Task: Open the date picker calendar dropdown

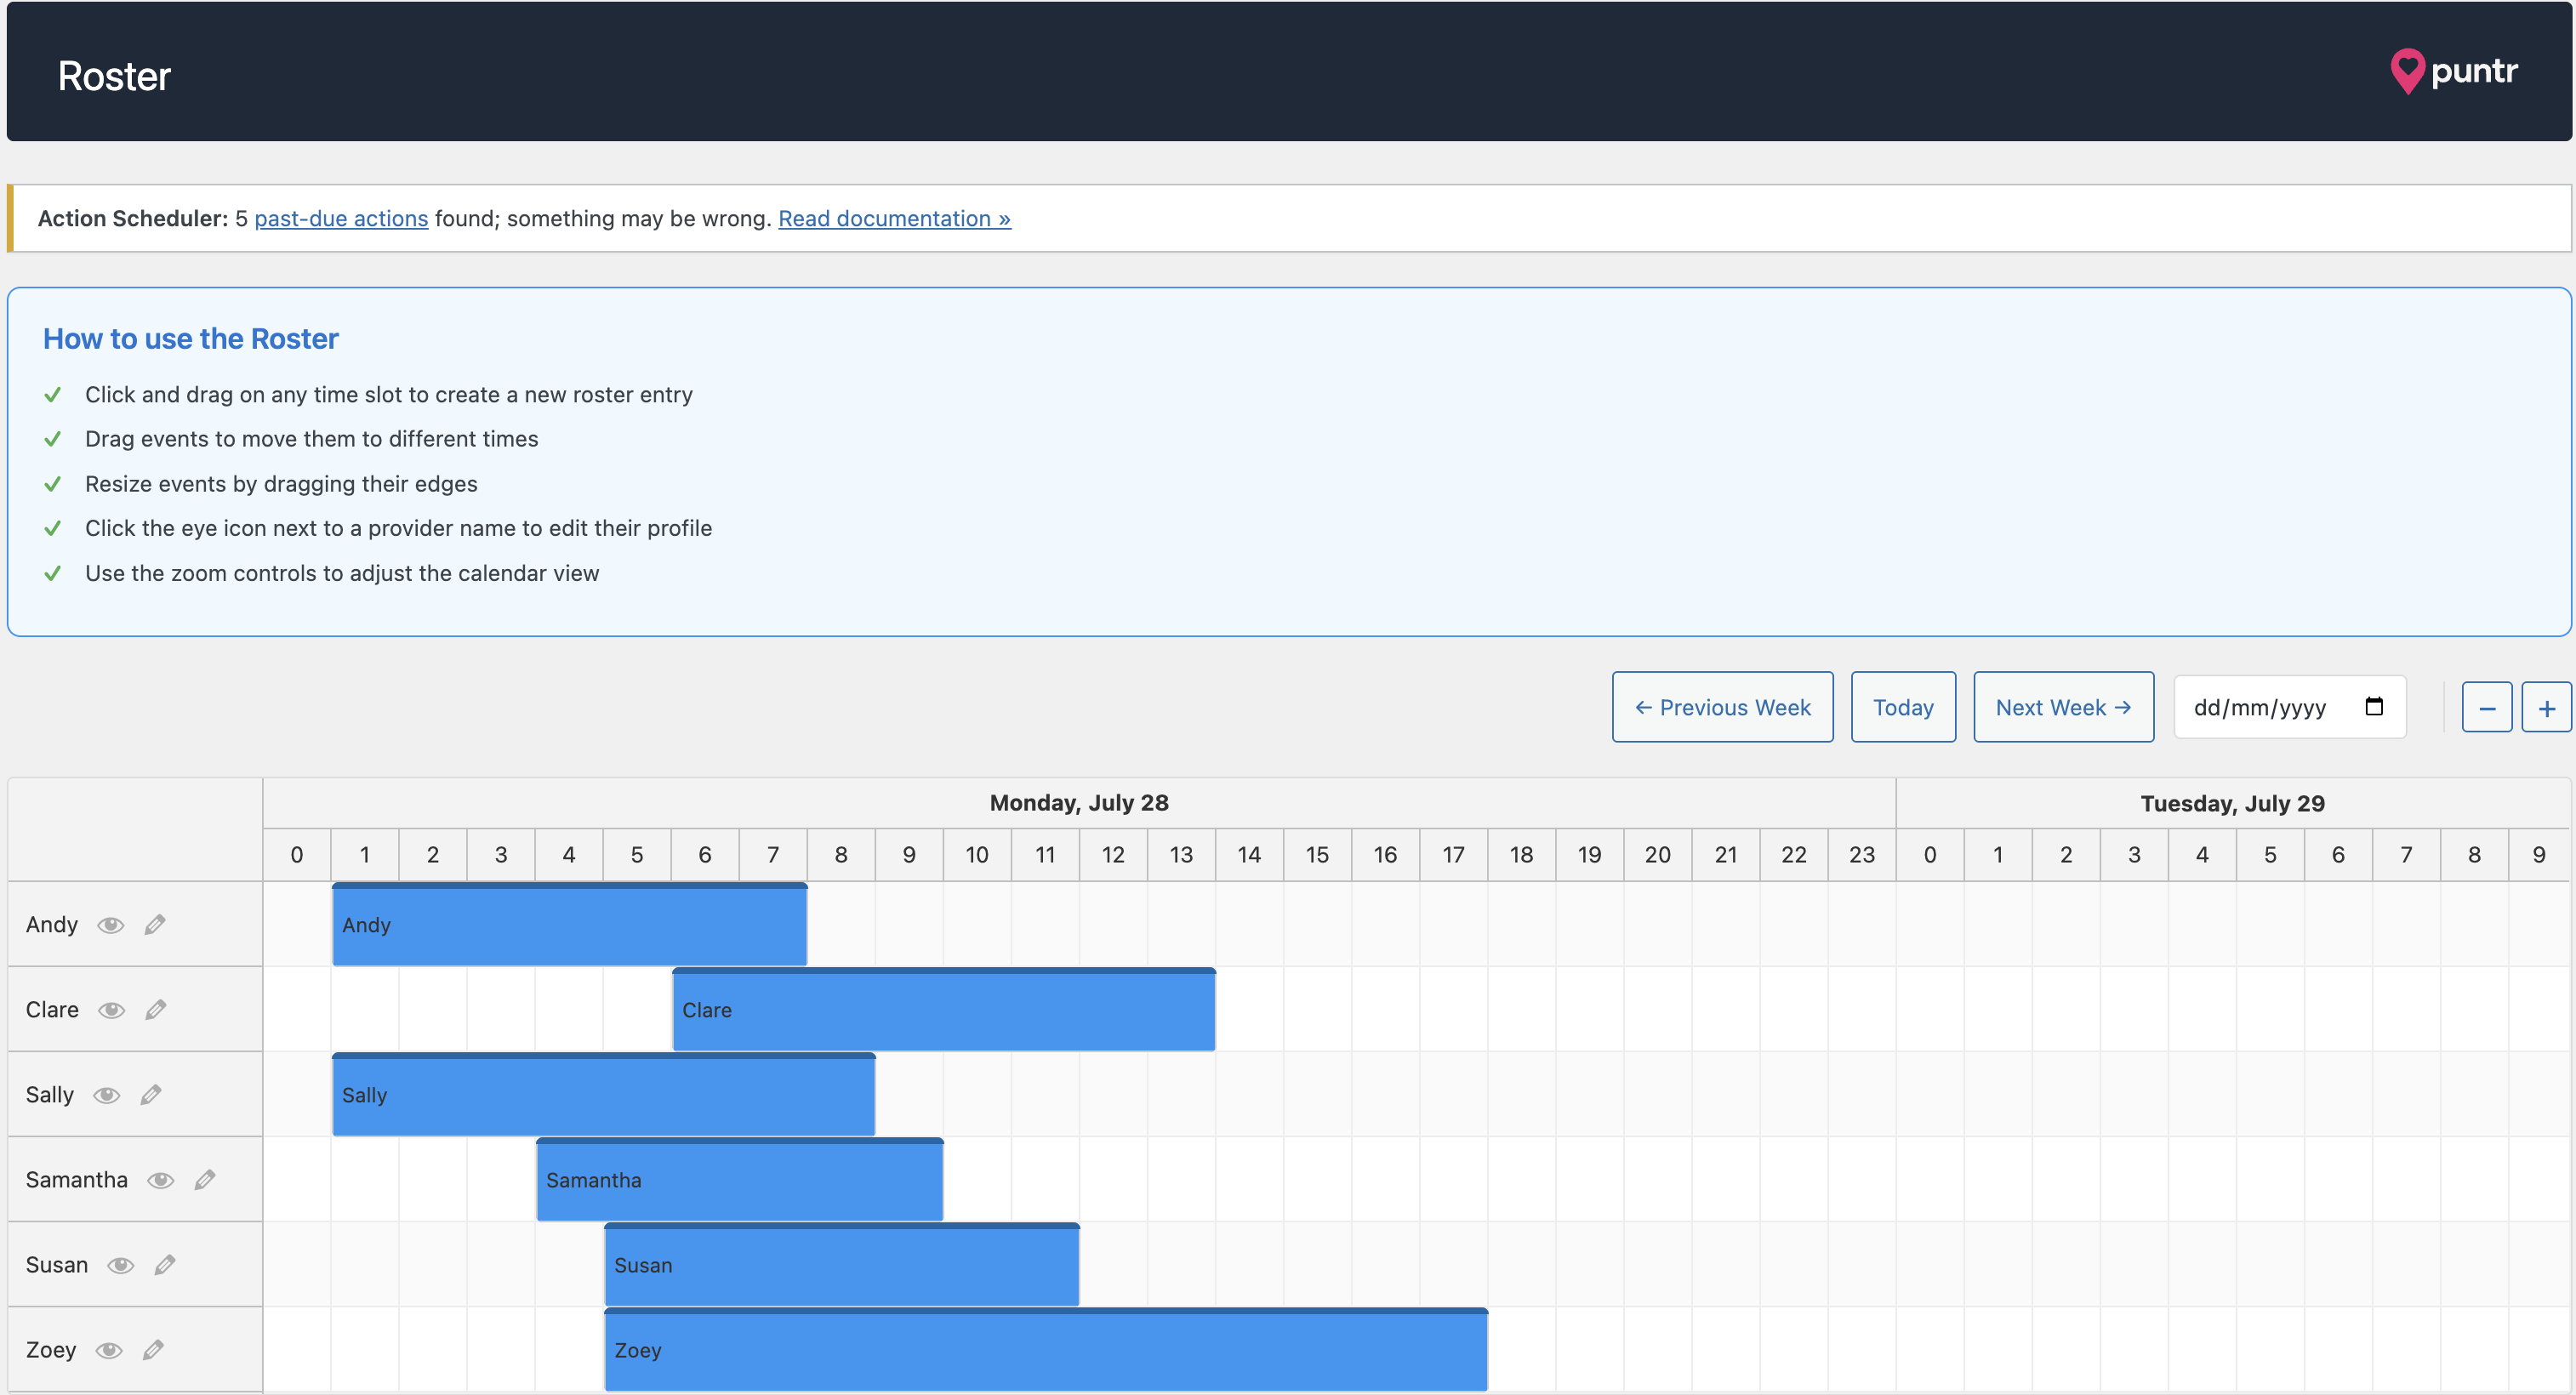Action: pyautogui.click(x=2376, y=707)
